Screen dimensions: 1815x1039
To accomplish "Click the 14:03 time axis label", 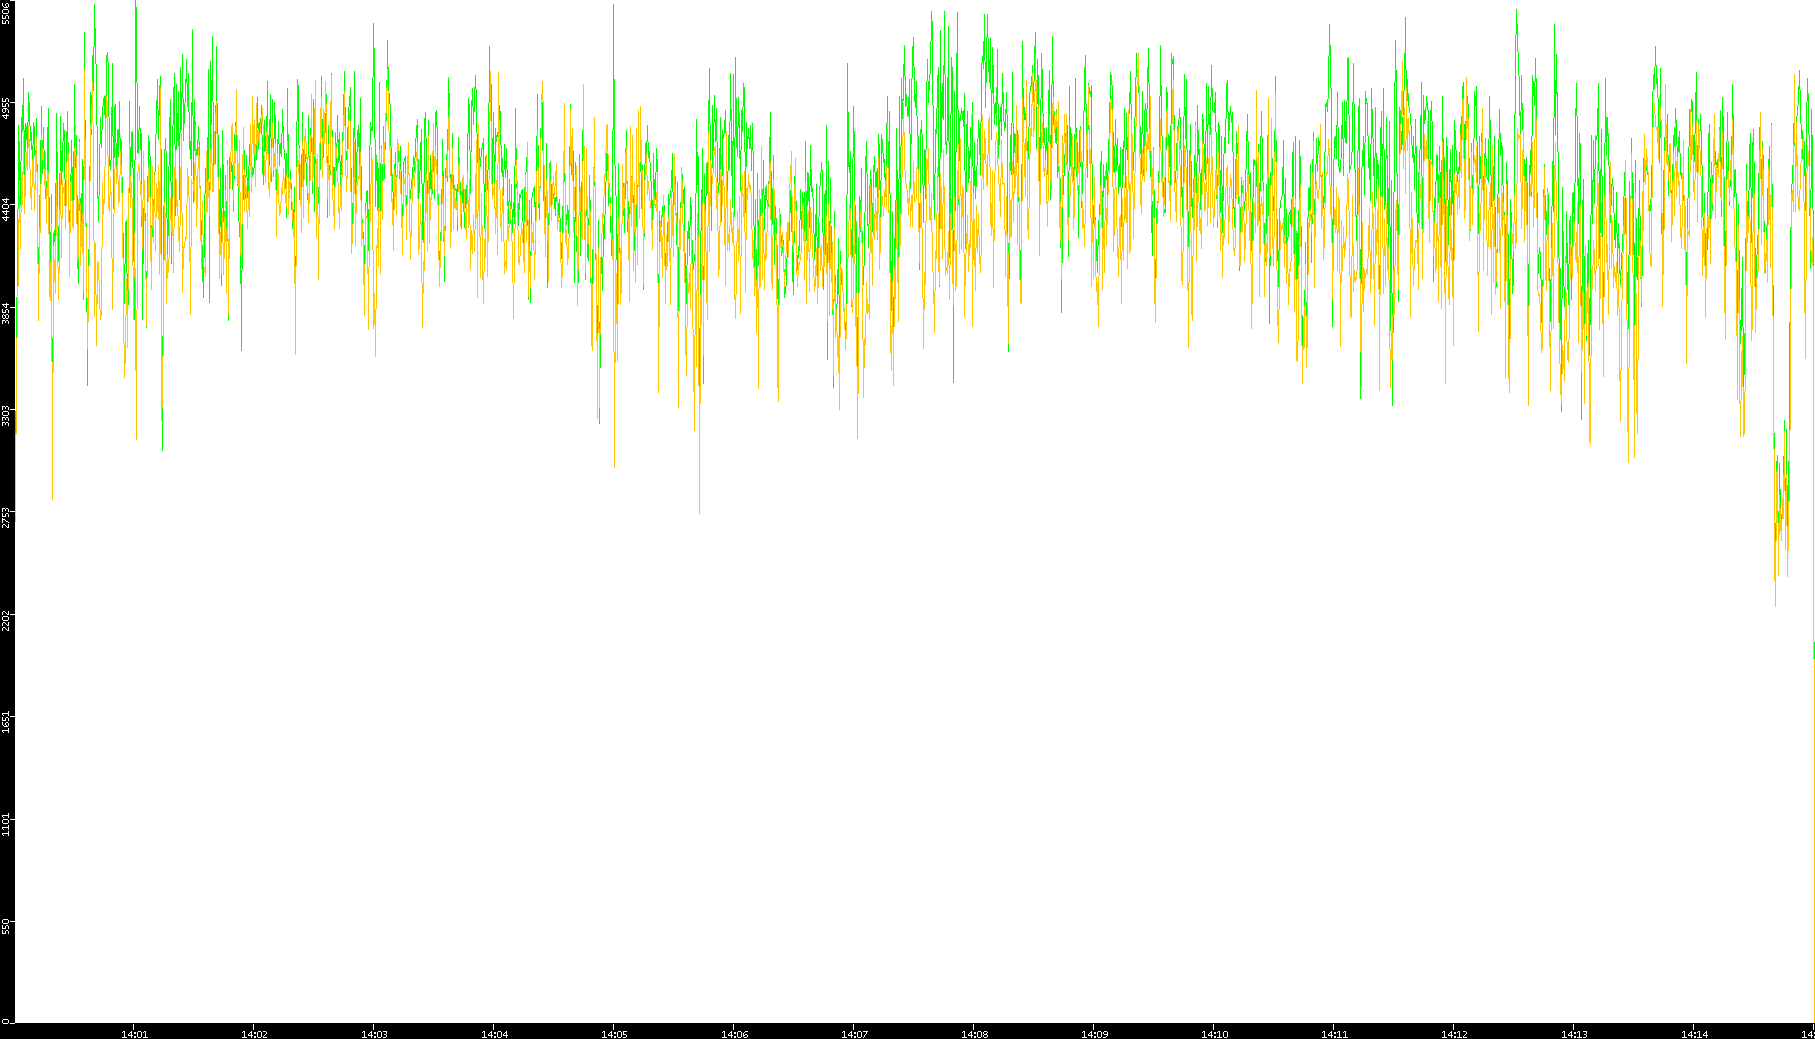I will [x=374, y=1034].
